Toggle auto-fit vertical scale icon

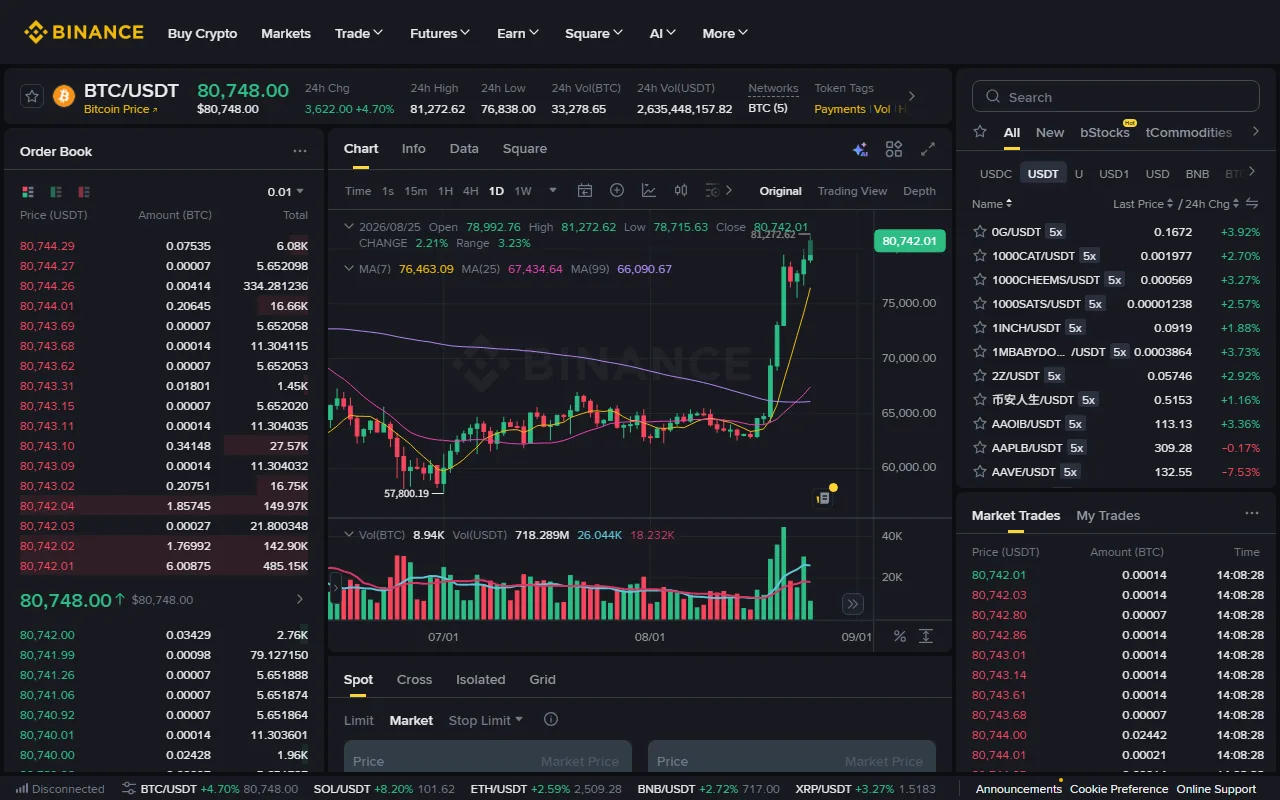click(x=926, y=636)
